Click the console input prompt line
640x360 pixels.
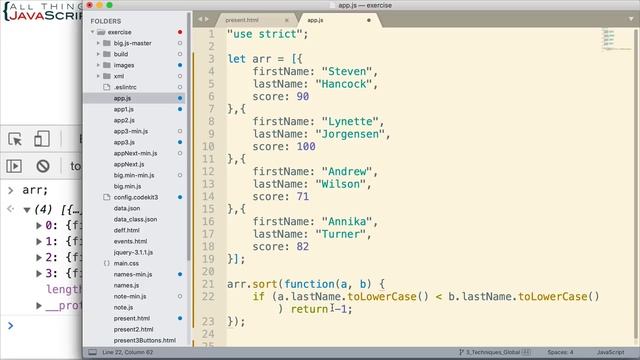[x=41, y=326]
